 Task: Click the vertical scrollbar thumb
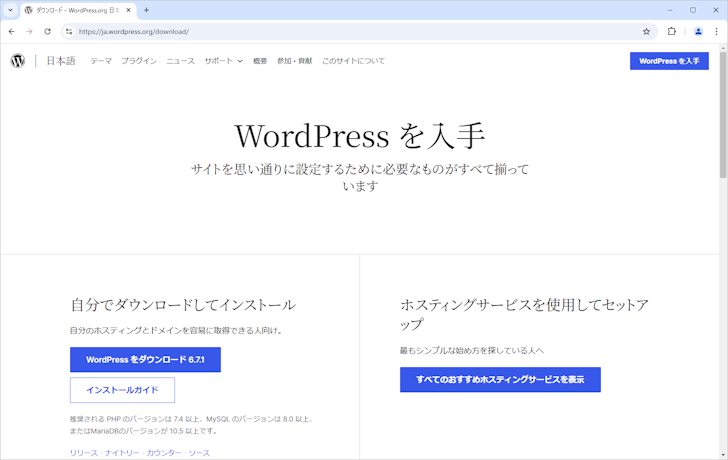pos(723,115)
